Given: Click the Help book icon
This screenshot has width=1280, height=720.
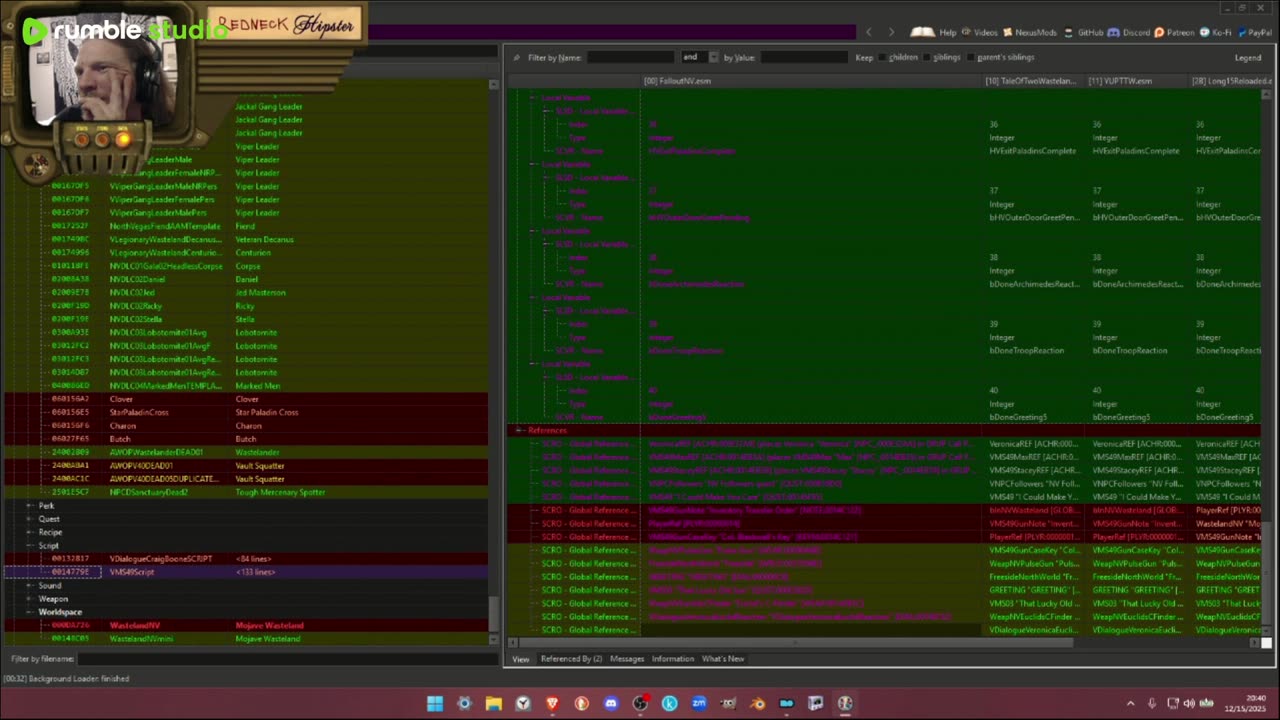Looking at the screenshot, I should (923, 32).
